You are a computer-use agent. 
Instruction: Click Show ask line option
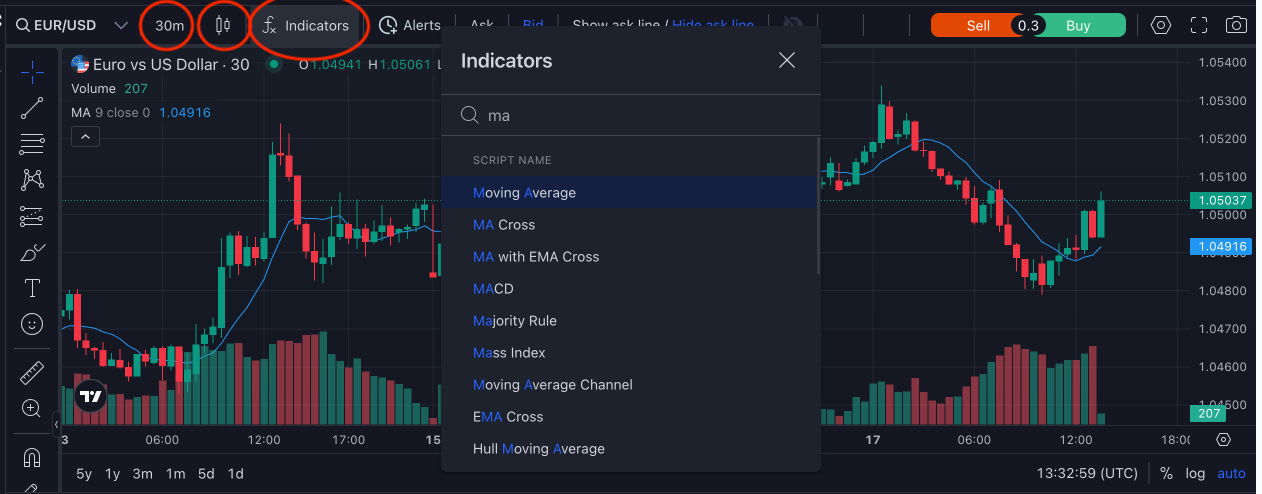pos(619,25)
